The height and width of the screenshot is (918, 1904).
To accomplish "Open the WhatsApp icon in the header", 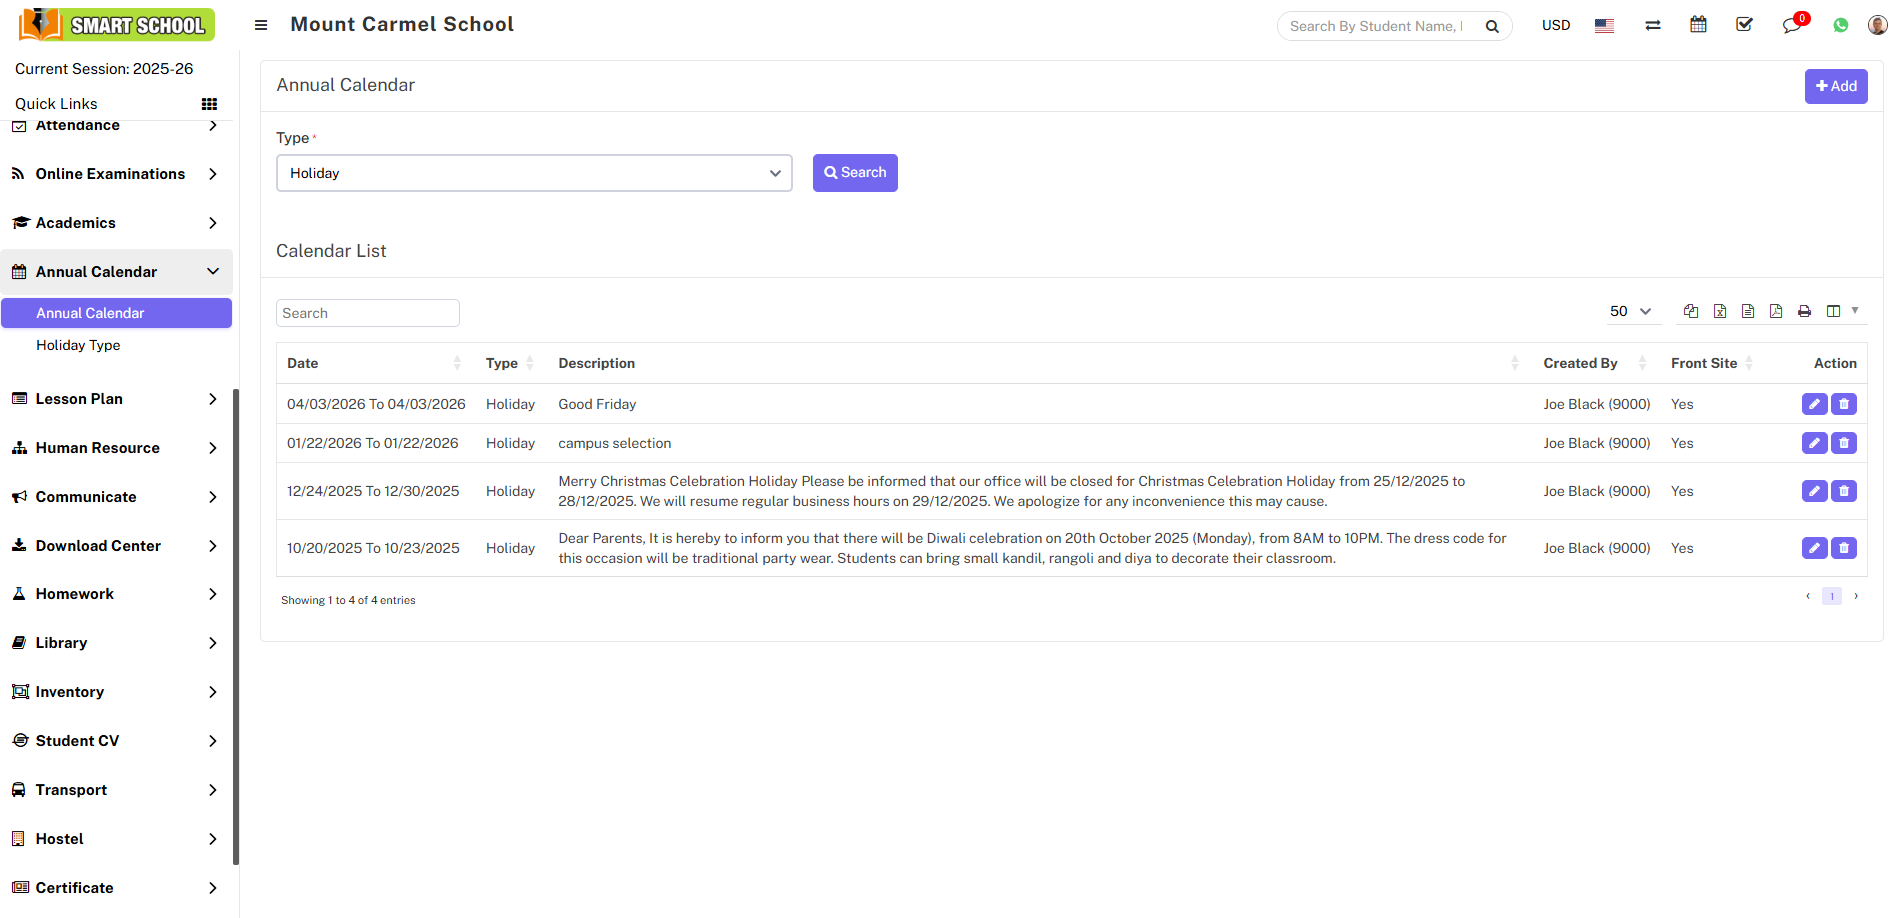I will 1840,25.
